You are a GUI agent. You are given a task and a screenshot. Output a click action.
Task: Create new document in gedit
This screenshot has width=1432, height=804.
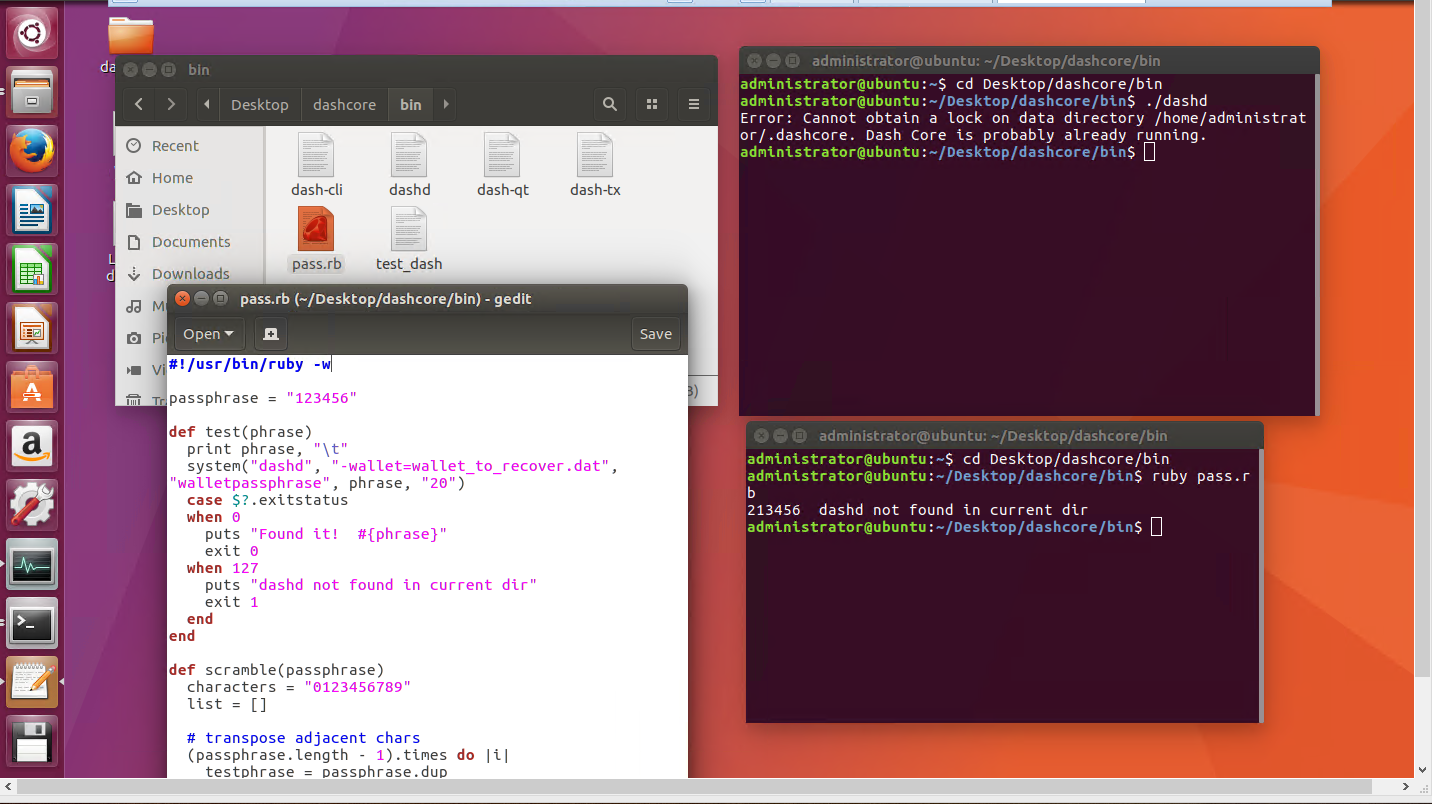(270, 334)
